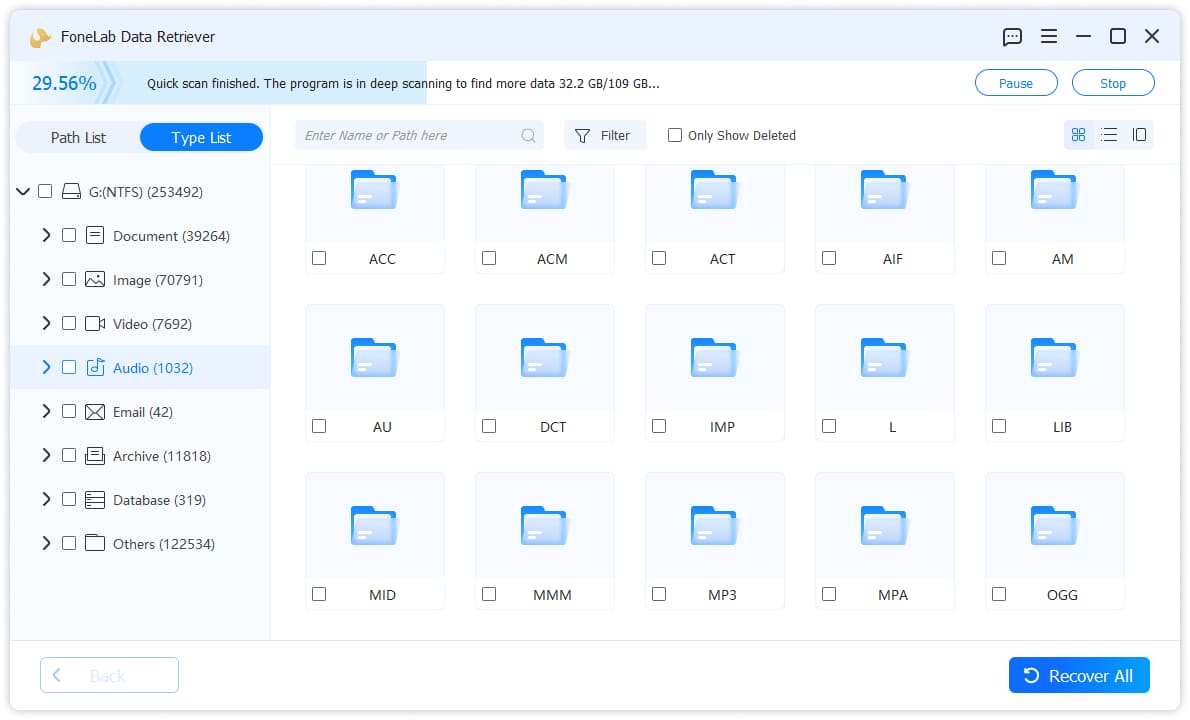Toggle Only Show Deleted checkbox
The height and width of the screenshot is (720, 1190).
point(674,135)
